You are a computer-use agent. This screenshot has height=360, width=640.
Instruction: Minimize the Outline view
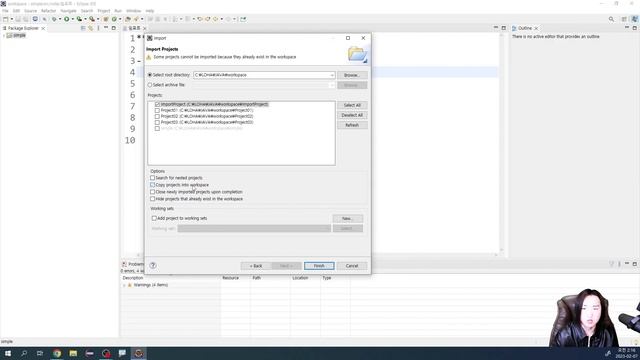tap(627, 28)
